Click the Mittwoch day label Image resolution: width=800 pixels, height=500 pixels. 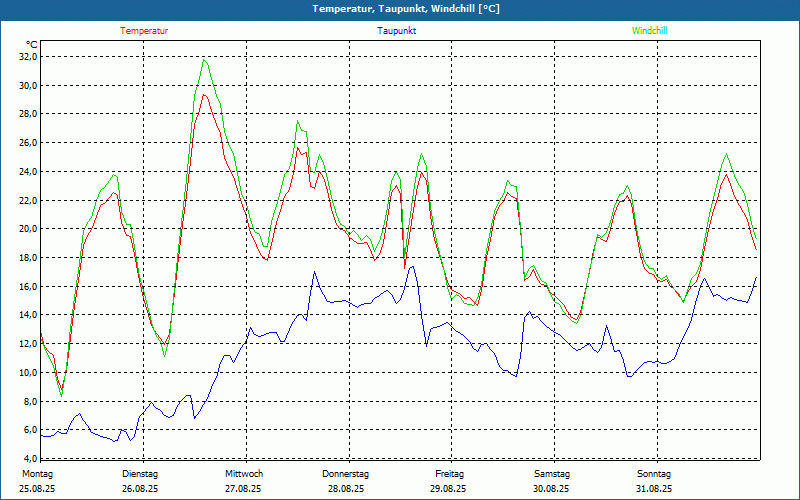click(244, 474)
